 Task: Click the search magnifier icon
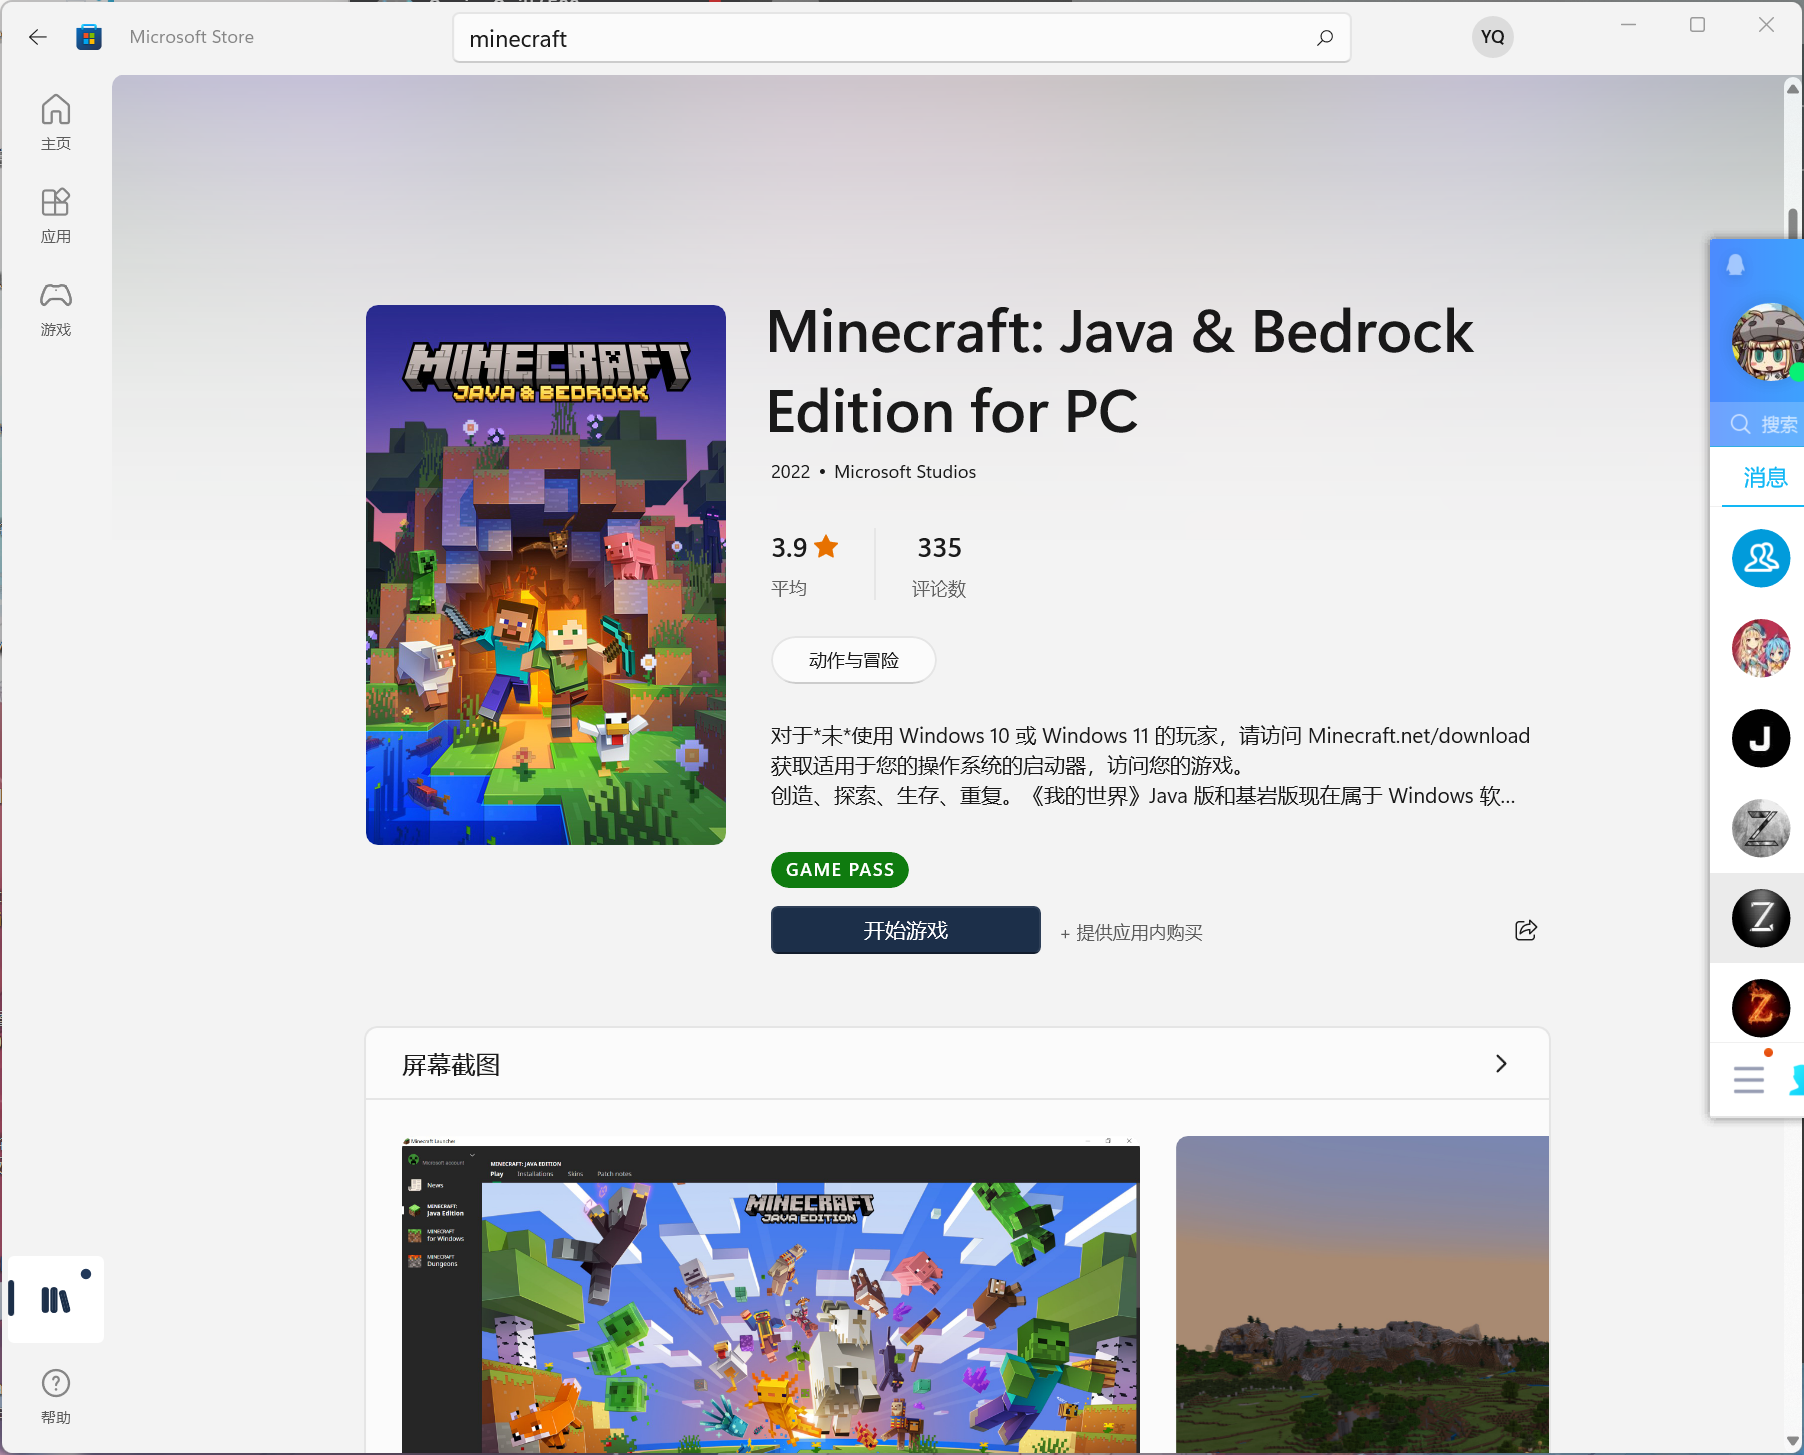click(1325, 38)
